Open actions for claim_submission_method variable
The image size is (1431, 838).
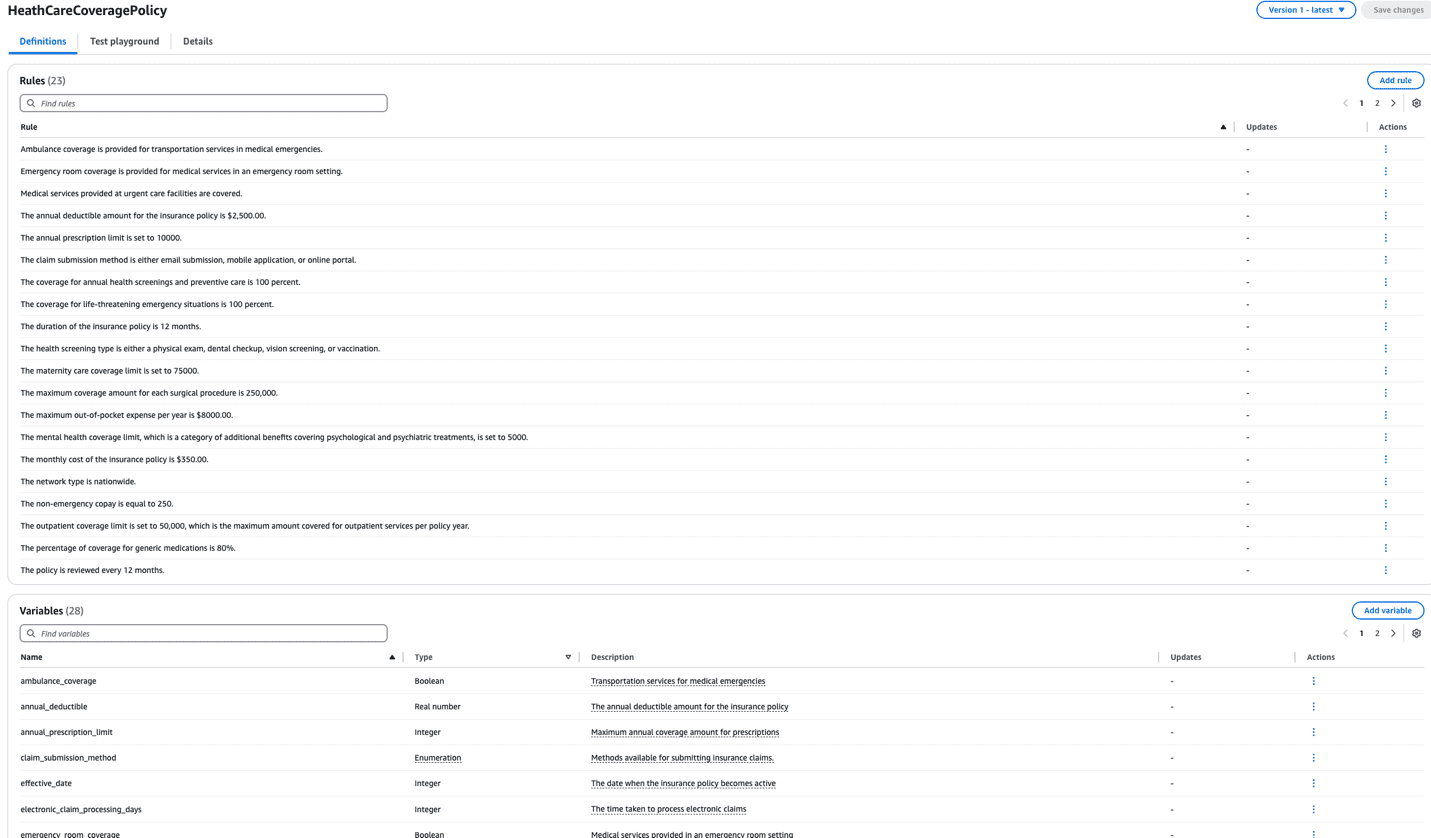coord(1314,757)
